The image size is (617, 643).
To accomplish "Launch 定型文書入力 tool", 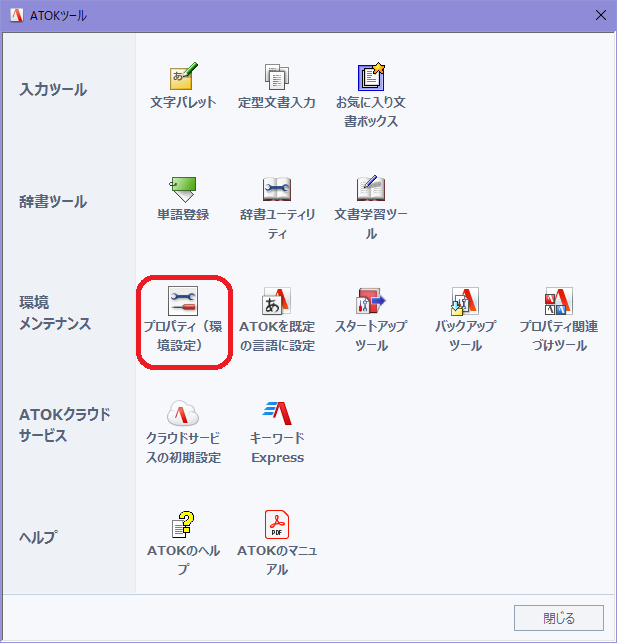I will (277, 86).
